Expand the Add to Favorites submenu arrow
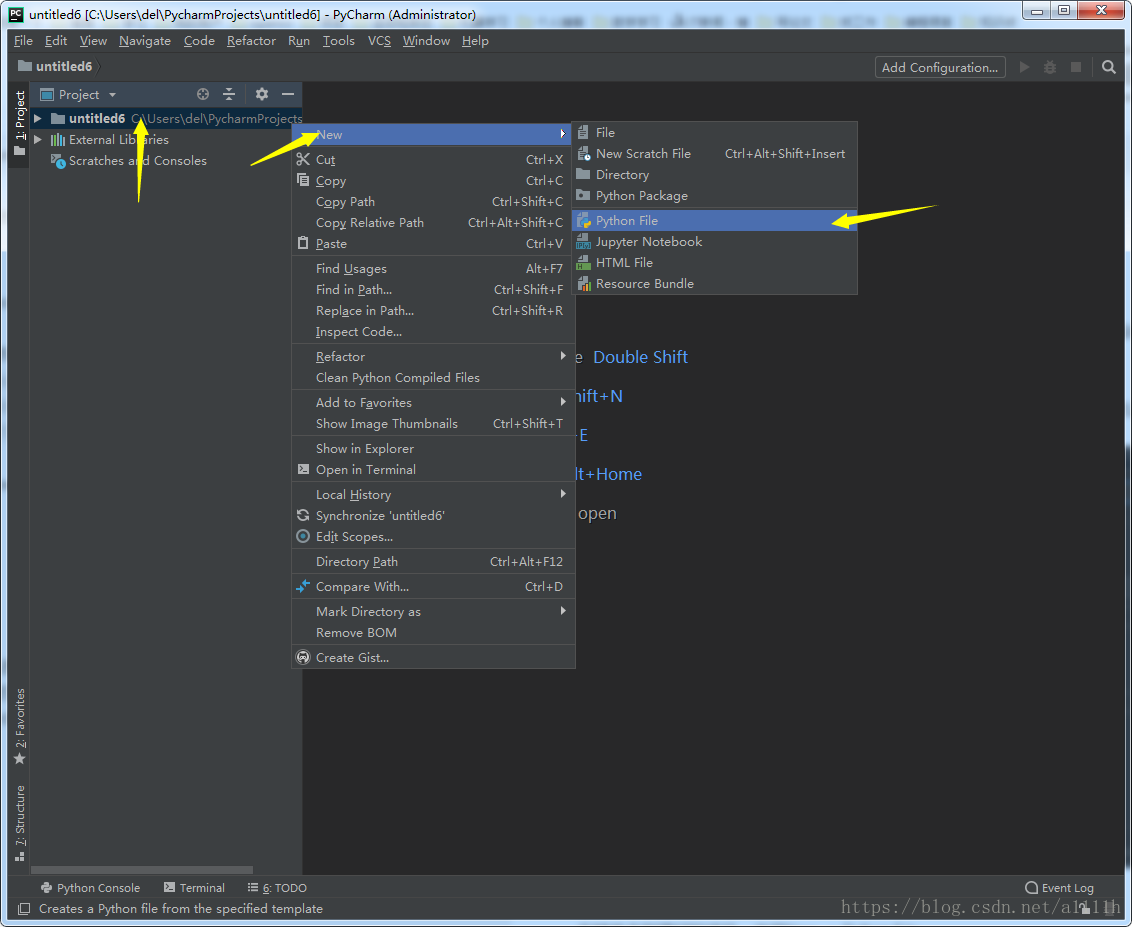 (x=562, y=401)
